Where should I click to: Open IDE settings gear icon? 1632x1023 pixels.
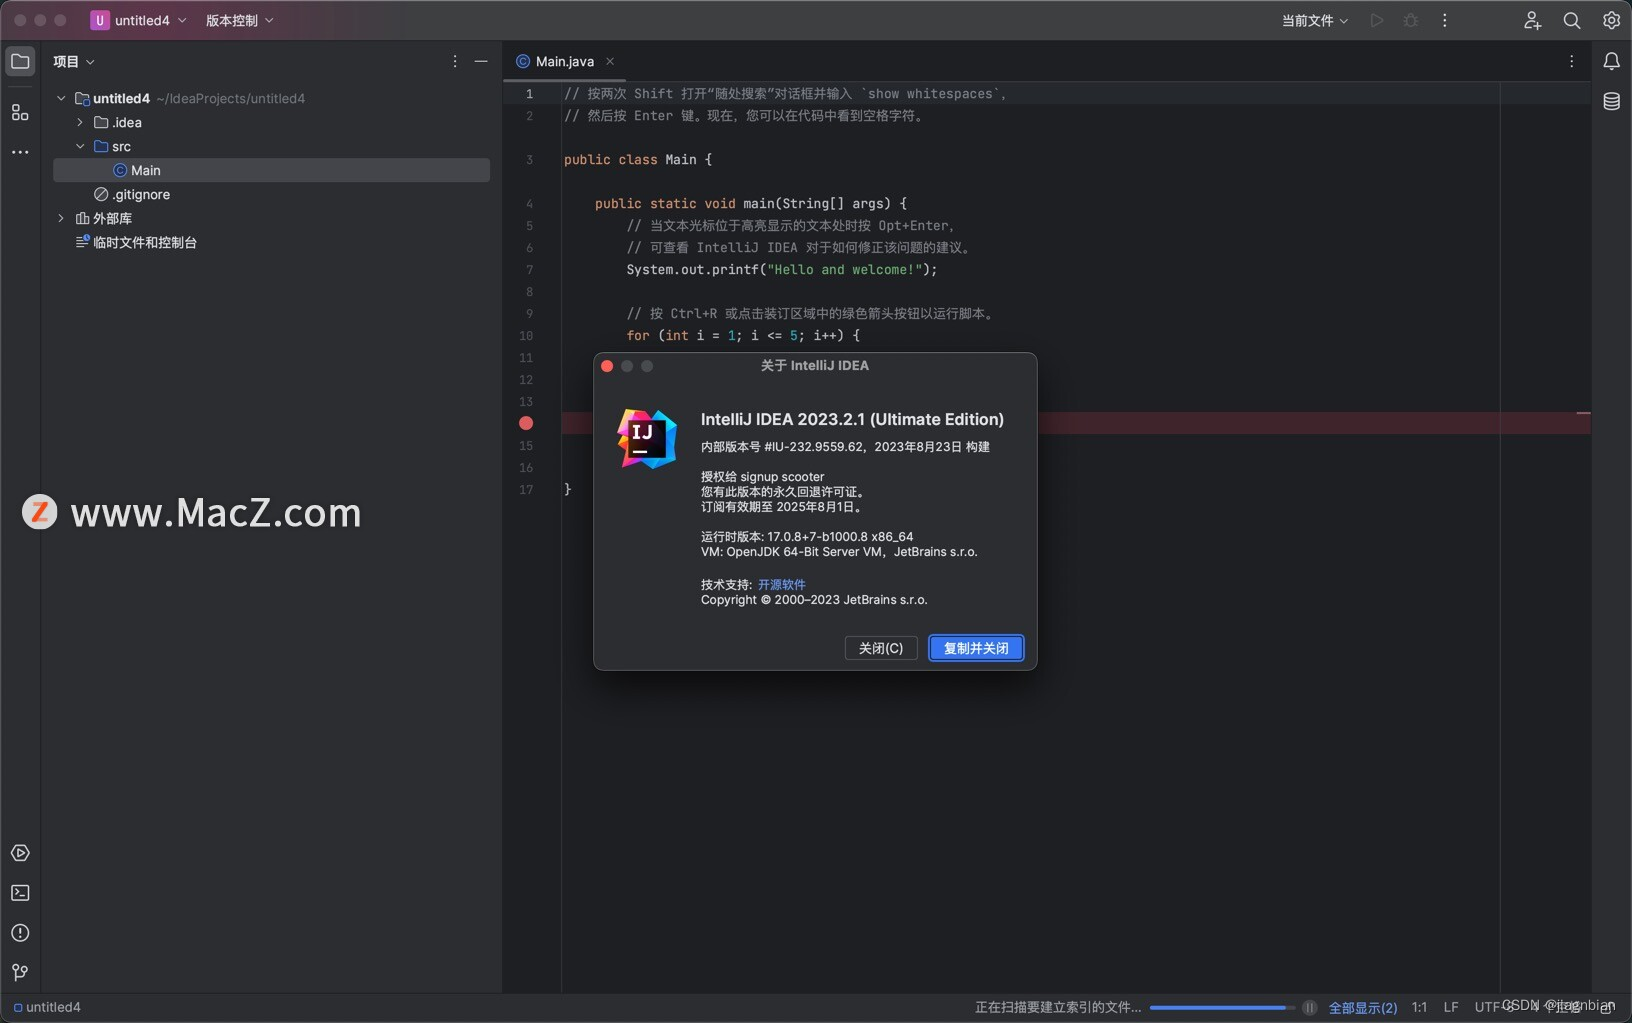click(1611, 20)
